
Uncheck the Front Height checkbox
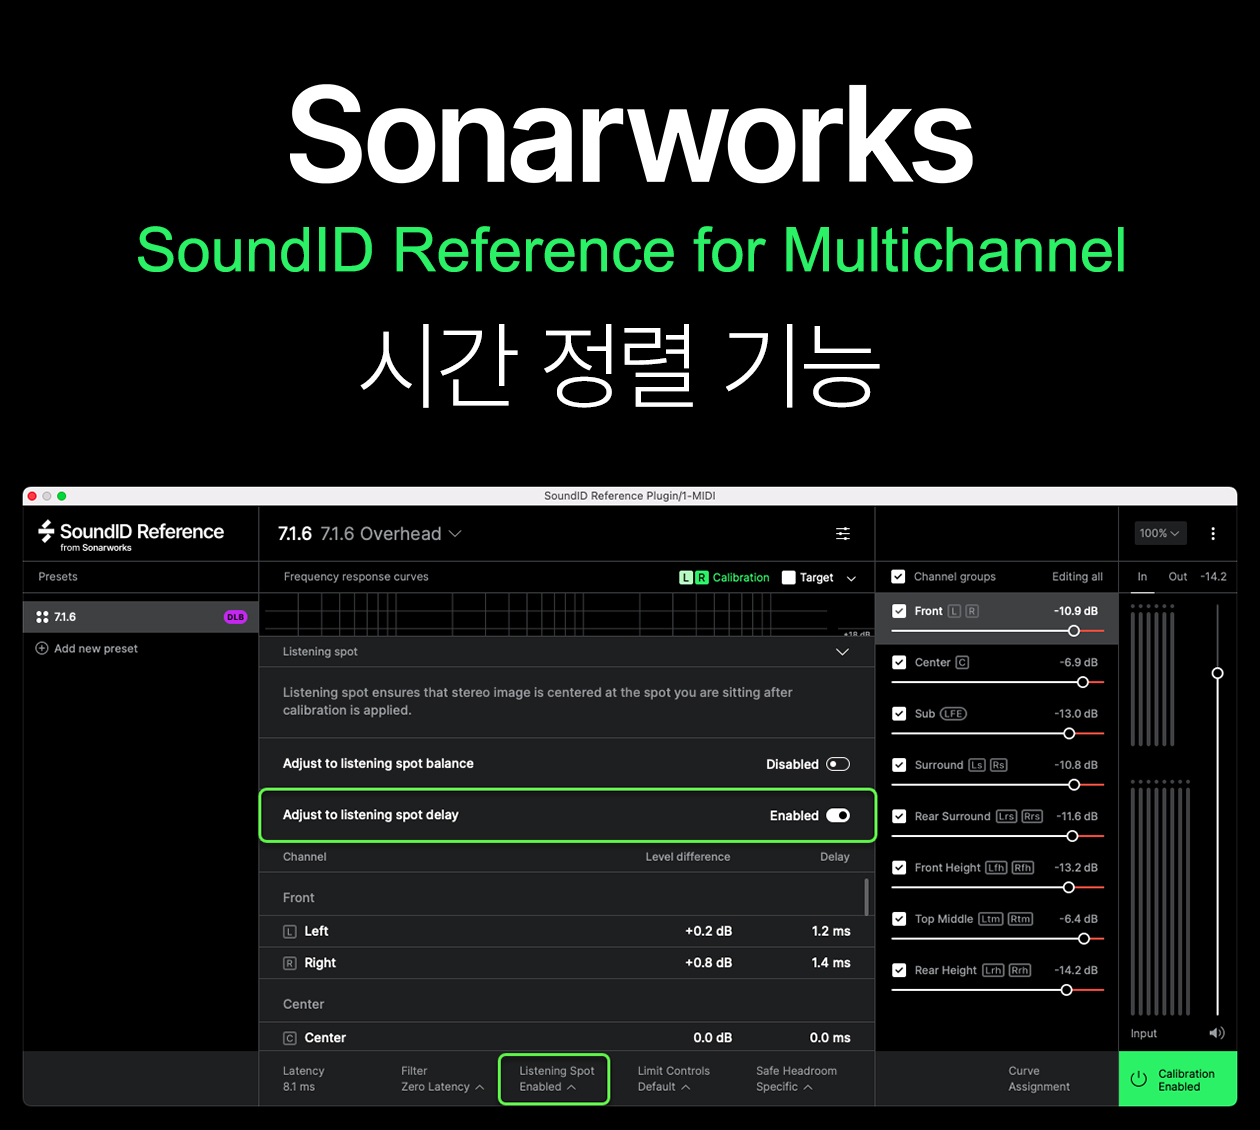[899, 868]
